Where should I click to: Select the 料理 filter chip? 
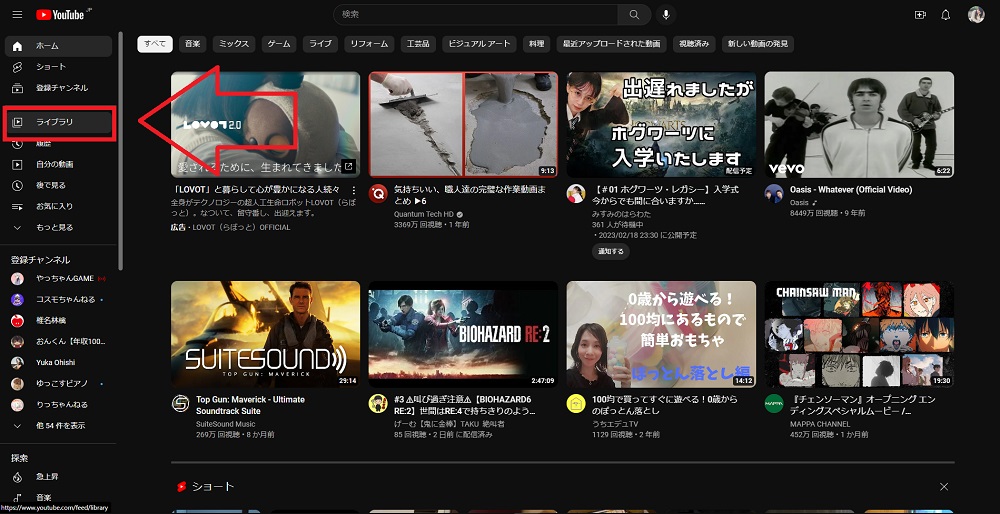pos(536,44)
